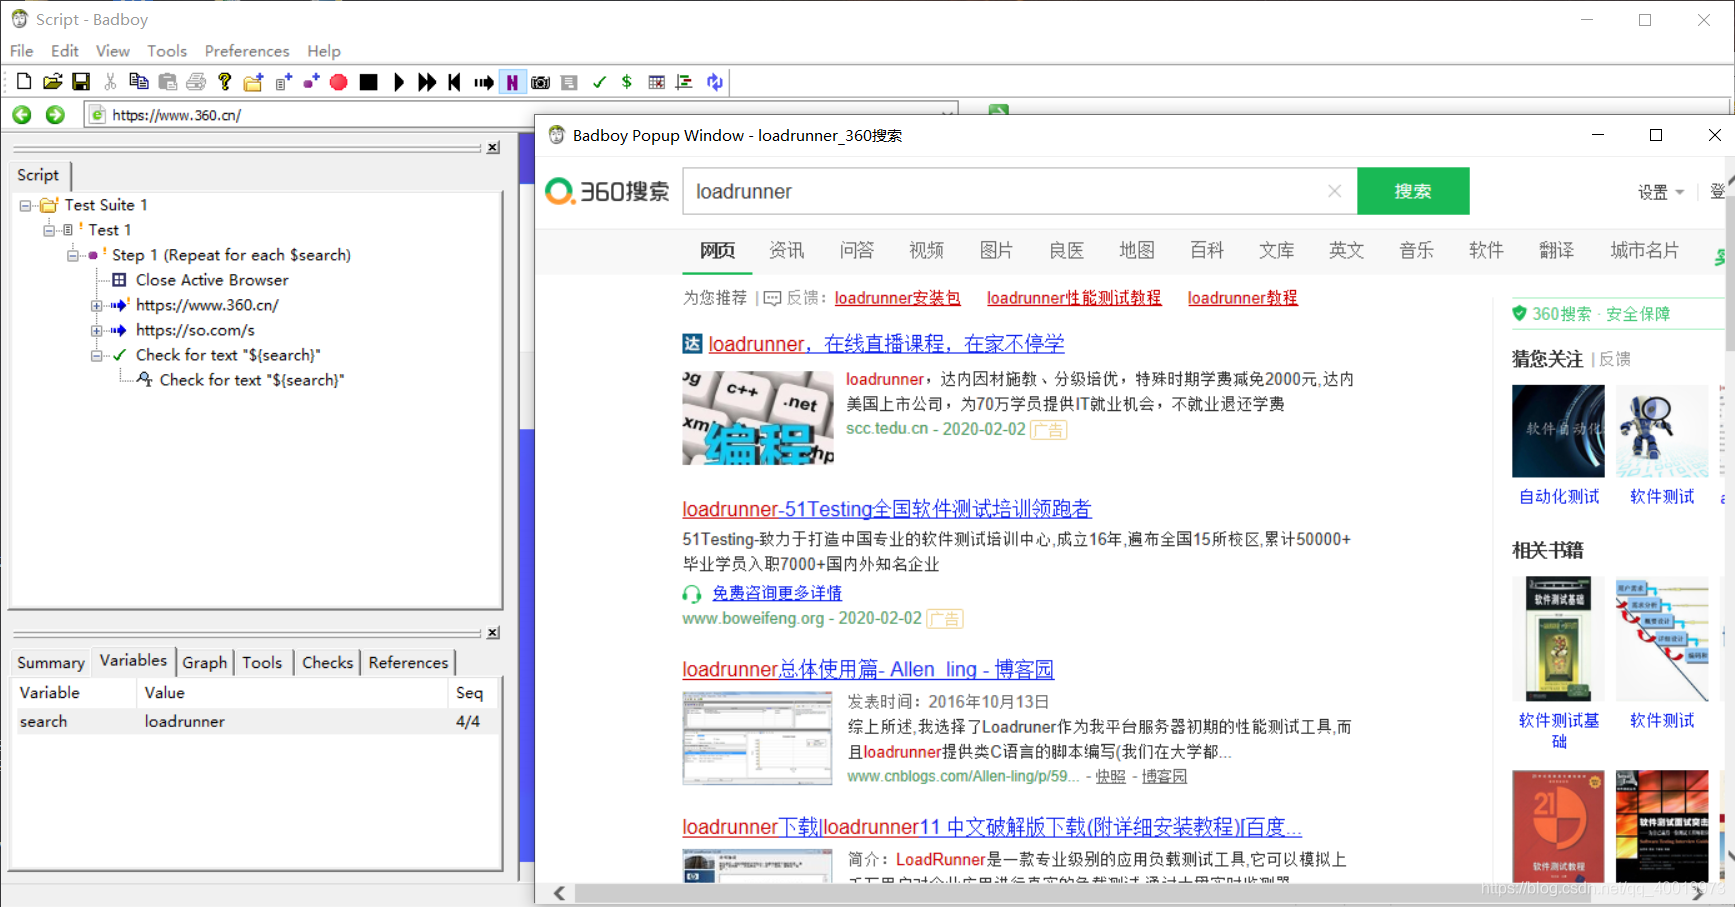Collapse the Test 1 tree node
The width and height of the screenshot is (1735, 907).
[x=48, y=230]
